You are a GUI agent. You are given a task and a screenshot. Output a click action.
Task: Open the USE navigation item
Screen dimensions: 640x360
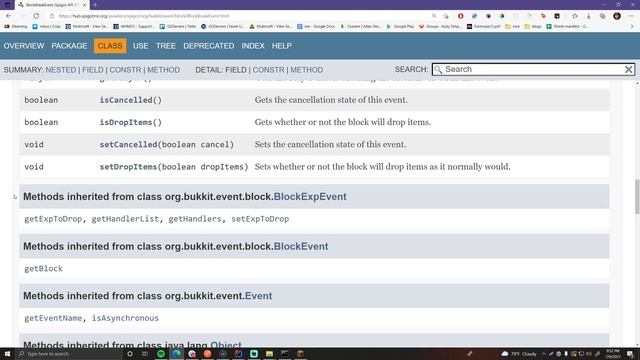pos(140,46)
